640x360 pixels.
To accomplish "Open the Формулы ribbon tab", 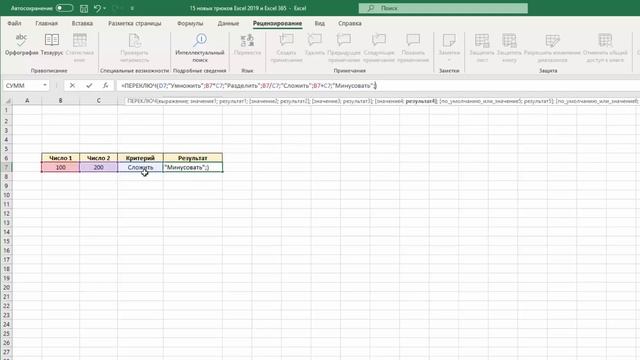I will (x=190, y=23).
